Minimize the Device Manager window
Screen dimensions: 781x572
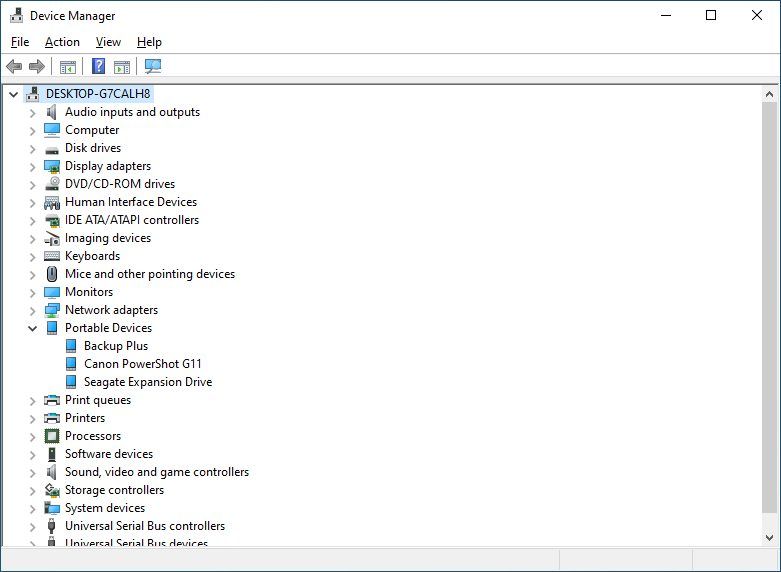pos(666,15)
